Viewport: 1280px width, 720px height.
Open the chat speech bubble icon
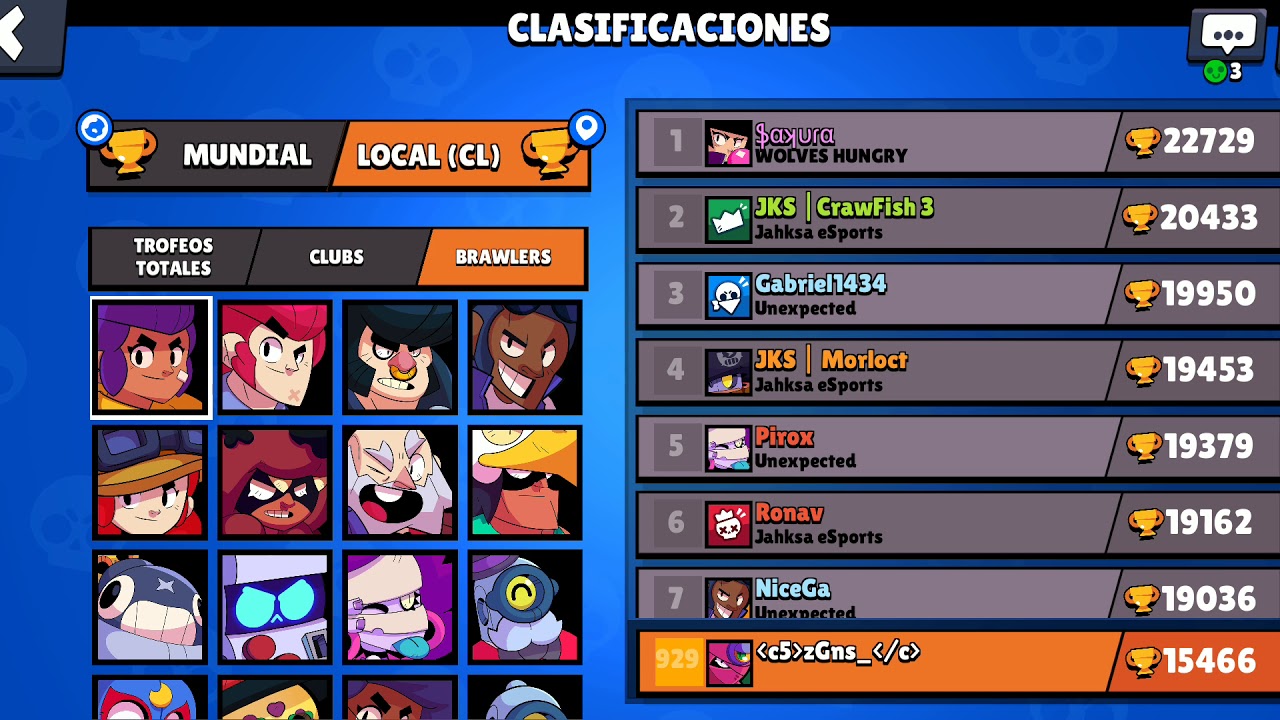coord(1227,37)
